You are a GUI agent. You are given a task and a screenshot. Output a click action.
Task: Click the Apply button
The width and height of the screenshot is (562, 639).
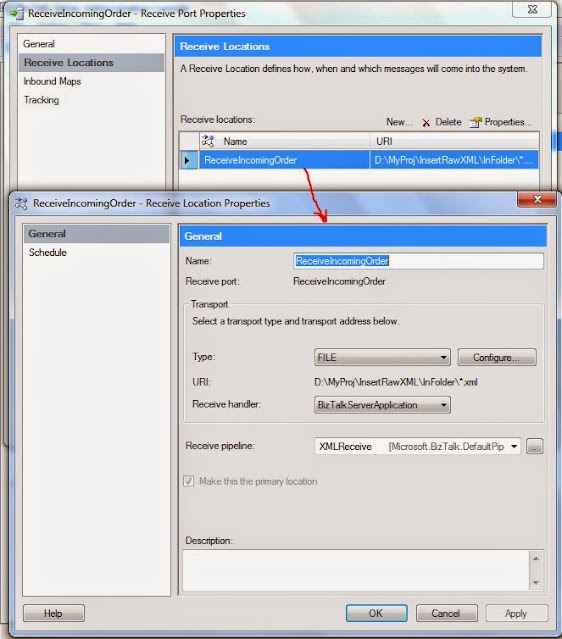point(516,613)
